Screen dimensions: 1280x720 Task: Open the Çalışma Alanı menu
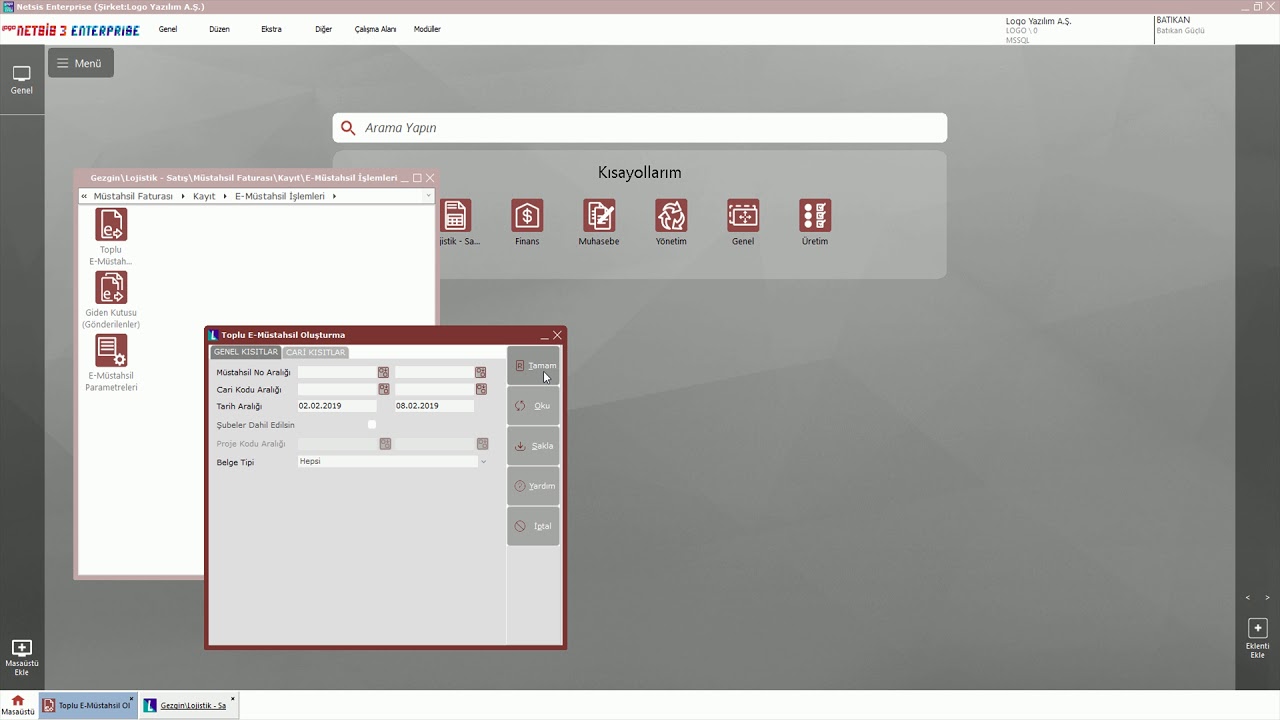375,29
